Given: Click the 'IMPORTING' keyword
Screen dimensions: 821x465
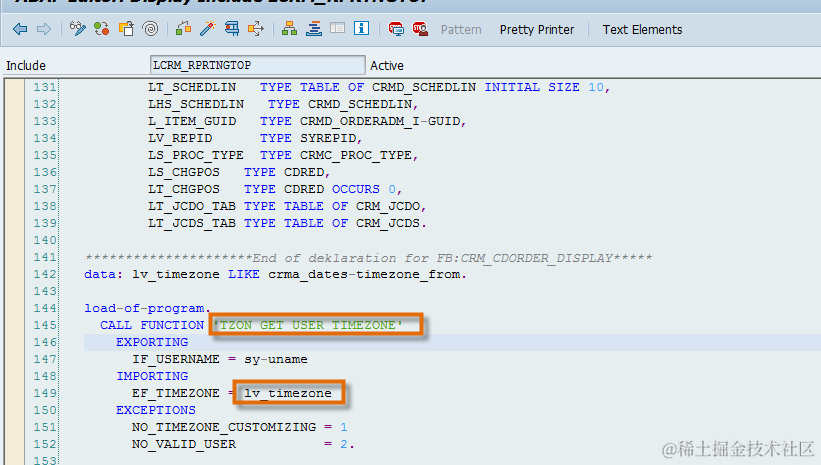Looking at the screenshot, I should click(152, 377).
